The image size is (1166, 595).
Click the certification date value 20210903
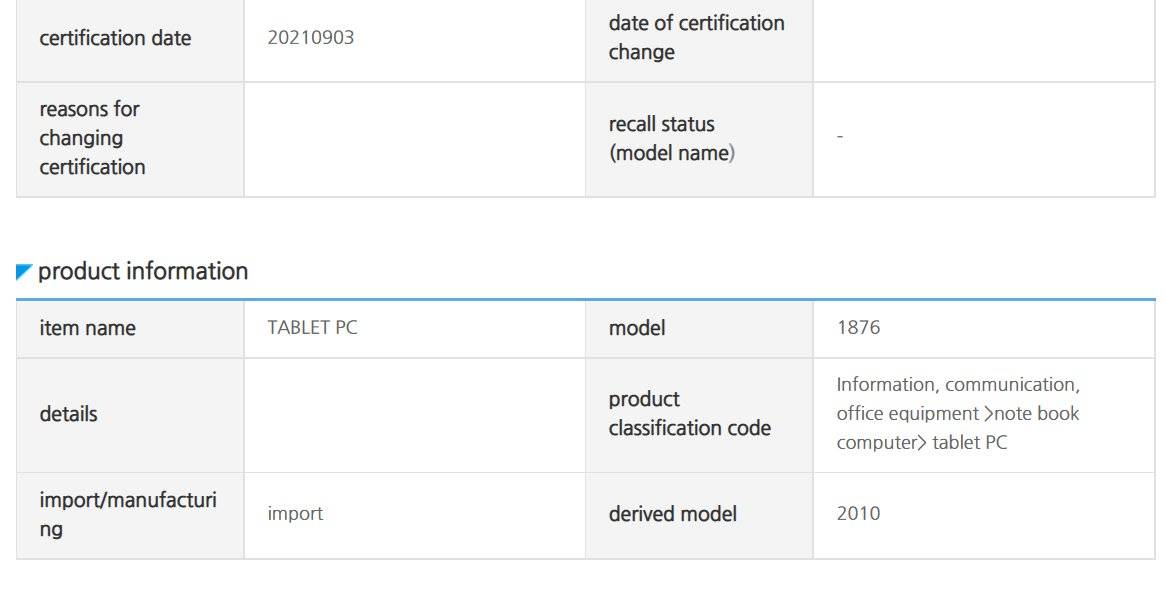pyautogui.click(x=311, y=38)
